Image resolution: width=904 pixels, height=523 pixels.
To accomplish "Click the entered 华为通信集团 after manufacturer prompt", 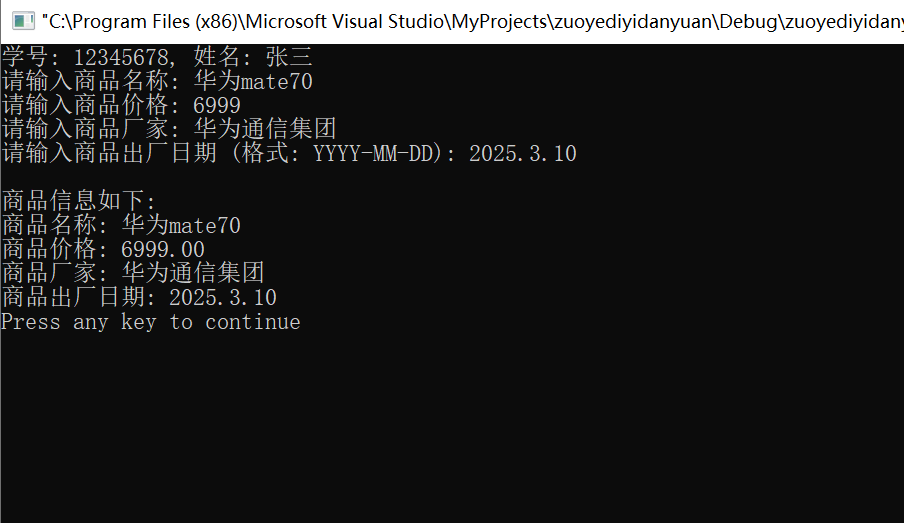I will pos(265,129).
